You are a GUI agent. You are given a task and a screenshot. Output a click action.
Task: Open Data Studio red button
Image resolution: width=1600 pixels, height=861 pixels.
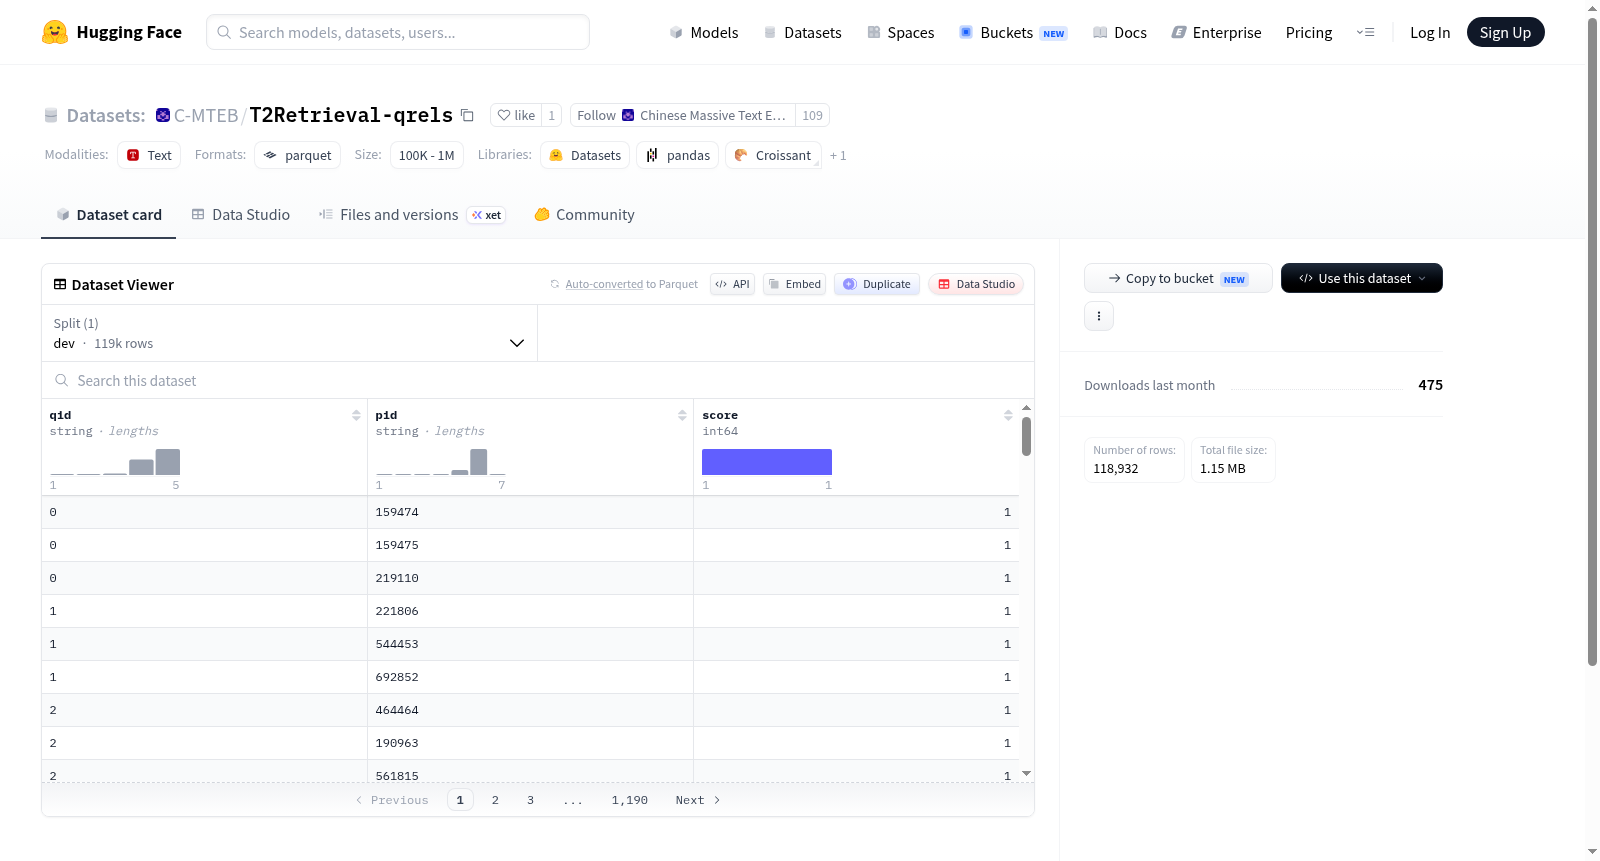976,284
